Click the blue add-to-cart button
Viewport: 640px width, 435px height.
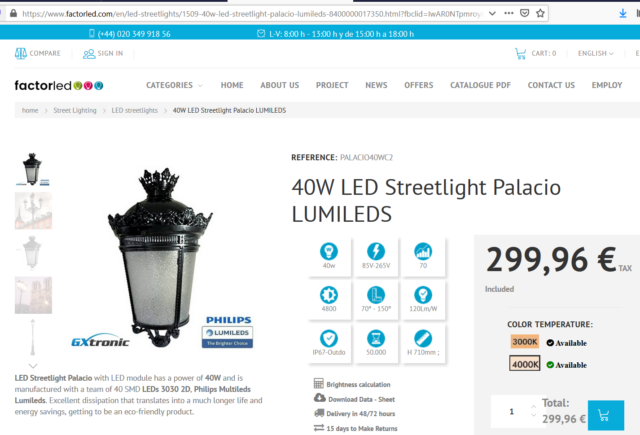606,415
